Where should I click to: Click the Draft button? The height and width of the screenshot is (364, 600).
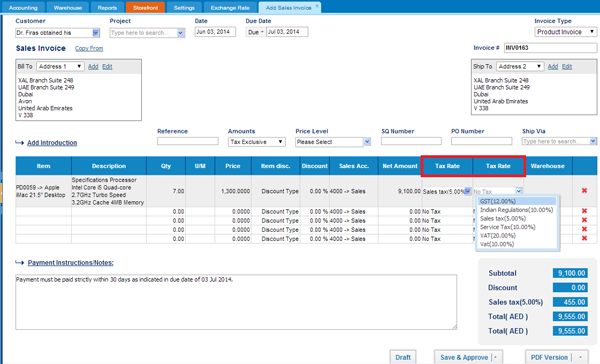point(403,357)
